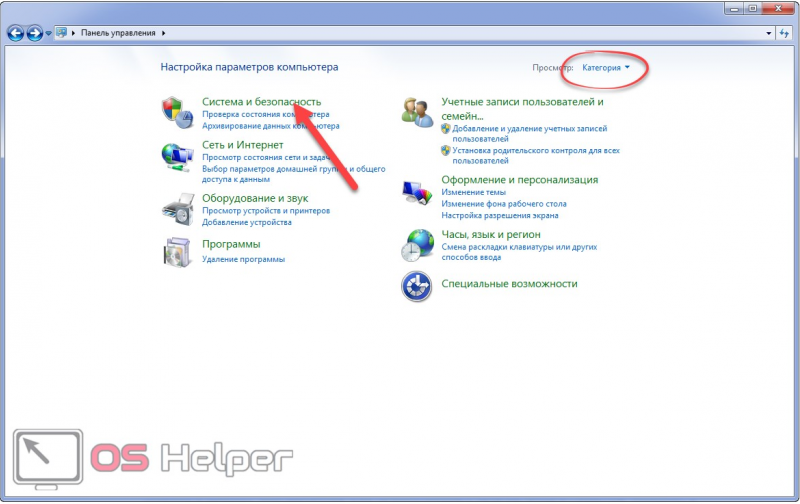The image size is (800, 504).
Task: Click shield icon beside Установка родительского контроля
Action: [x=446, y=150]
